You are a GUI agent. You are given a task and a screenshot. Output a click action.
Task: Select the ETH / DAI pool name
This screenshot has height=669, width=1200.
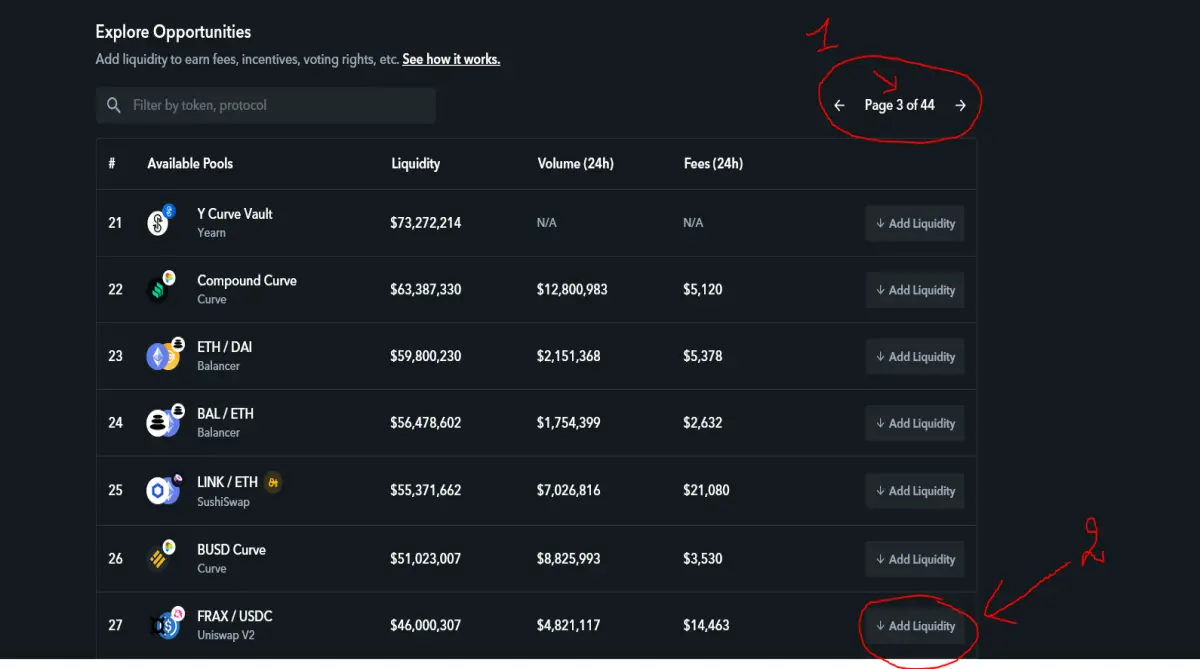point(225,347)
